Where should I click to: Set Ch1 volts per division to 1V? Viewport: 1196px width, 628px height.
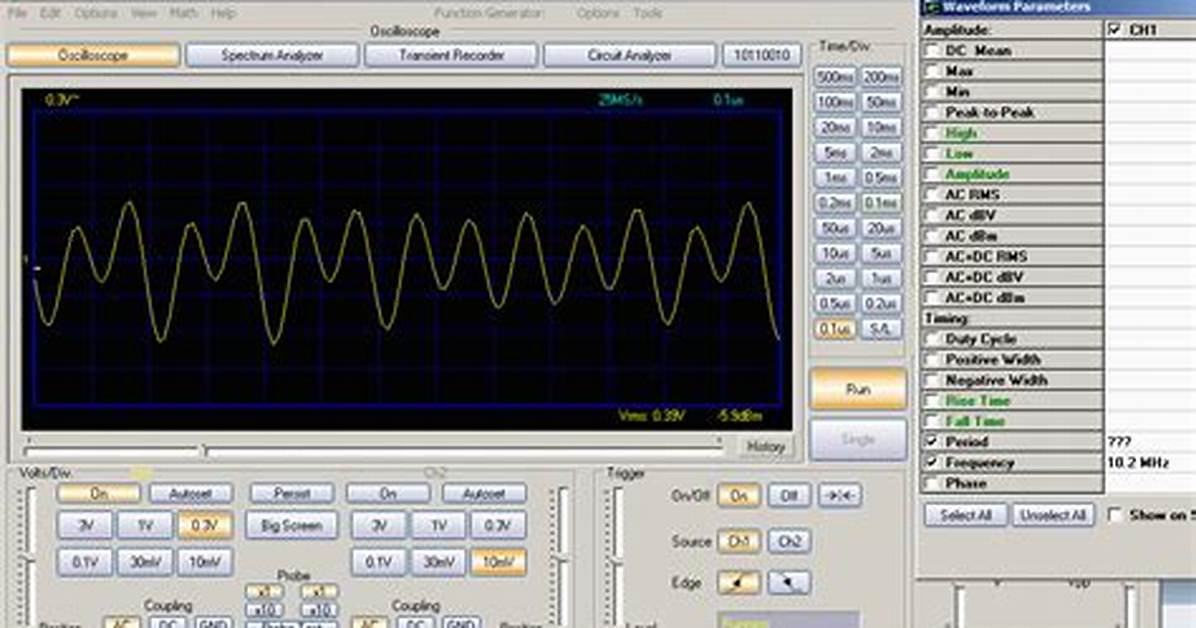coord(145,526)
